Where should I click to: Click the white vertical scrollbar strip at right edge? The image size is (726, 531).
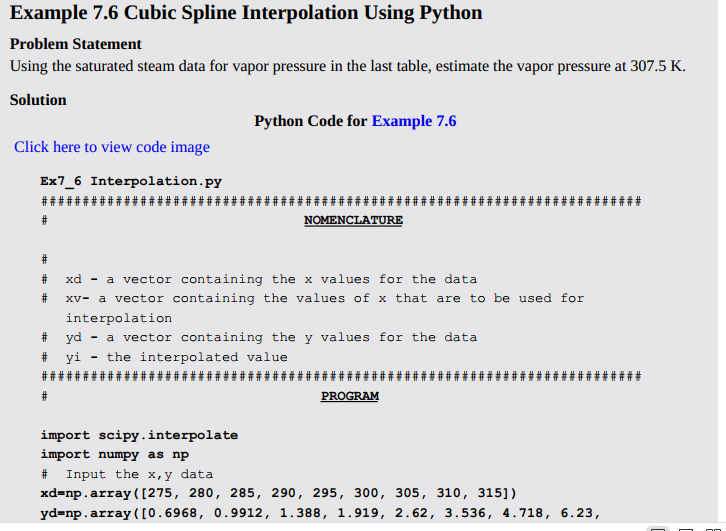(x=722, y=262)
